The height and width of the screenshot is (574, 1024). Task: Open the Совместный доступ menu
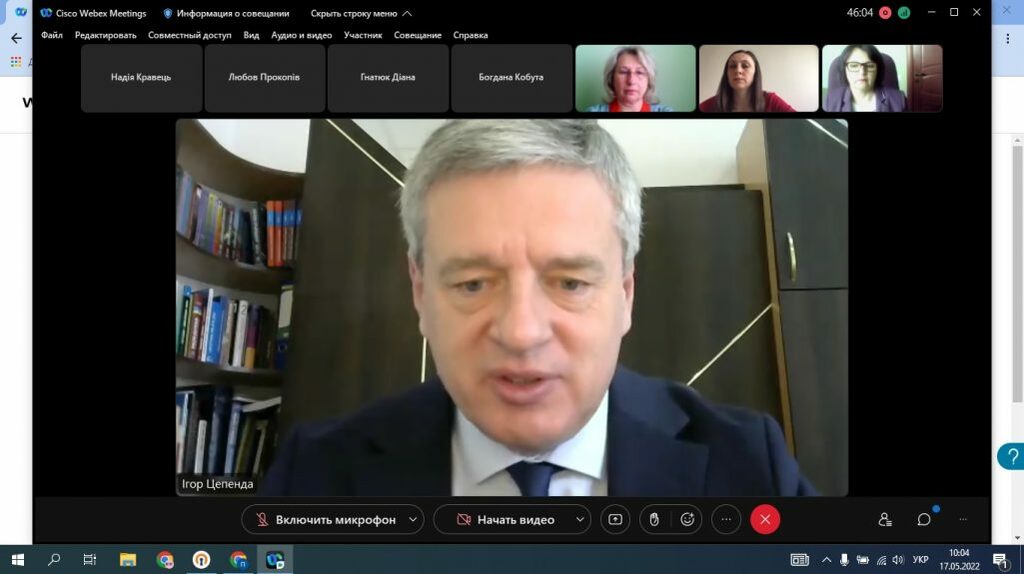(189, 35)
